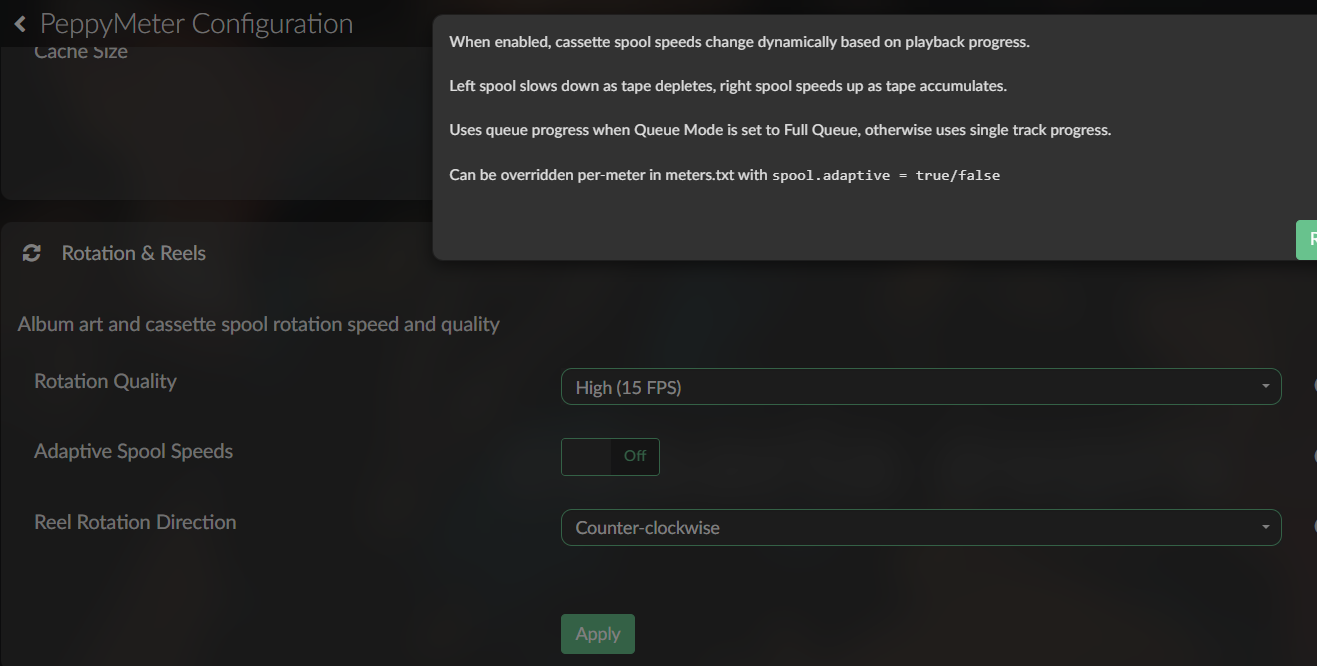The width and height of the screenshot is (1317, 666).
Task: Click the Off label of the spool toggle
Action: coord(635,456)
